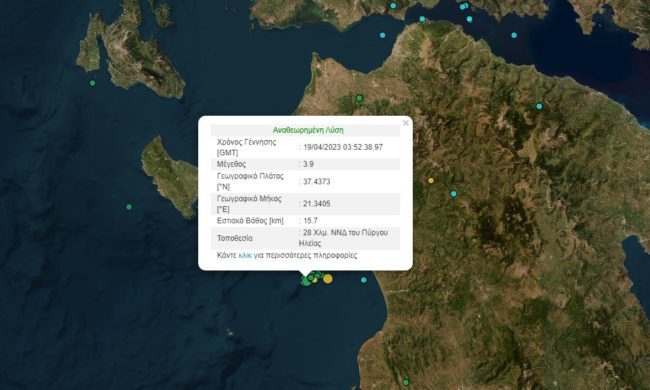This screenshot has width=650, height=390.
Task: Select green sea marker west of Zakynthos
Action: coord(129,206)
